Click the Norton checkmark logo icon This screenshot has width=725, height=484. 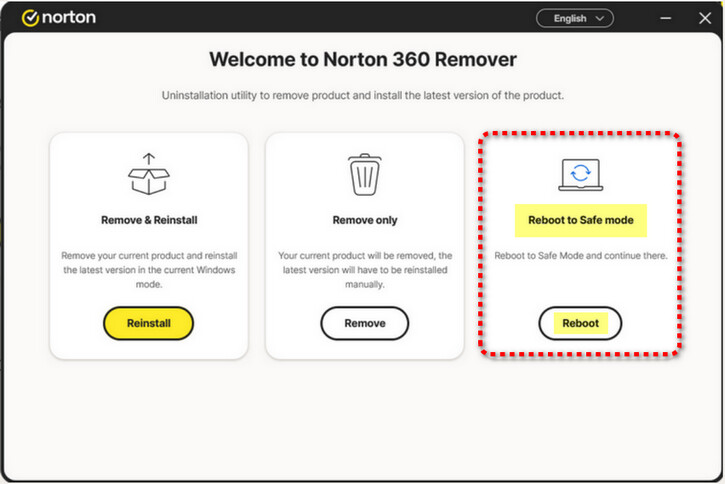[30, 18]
